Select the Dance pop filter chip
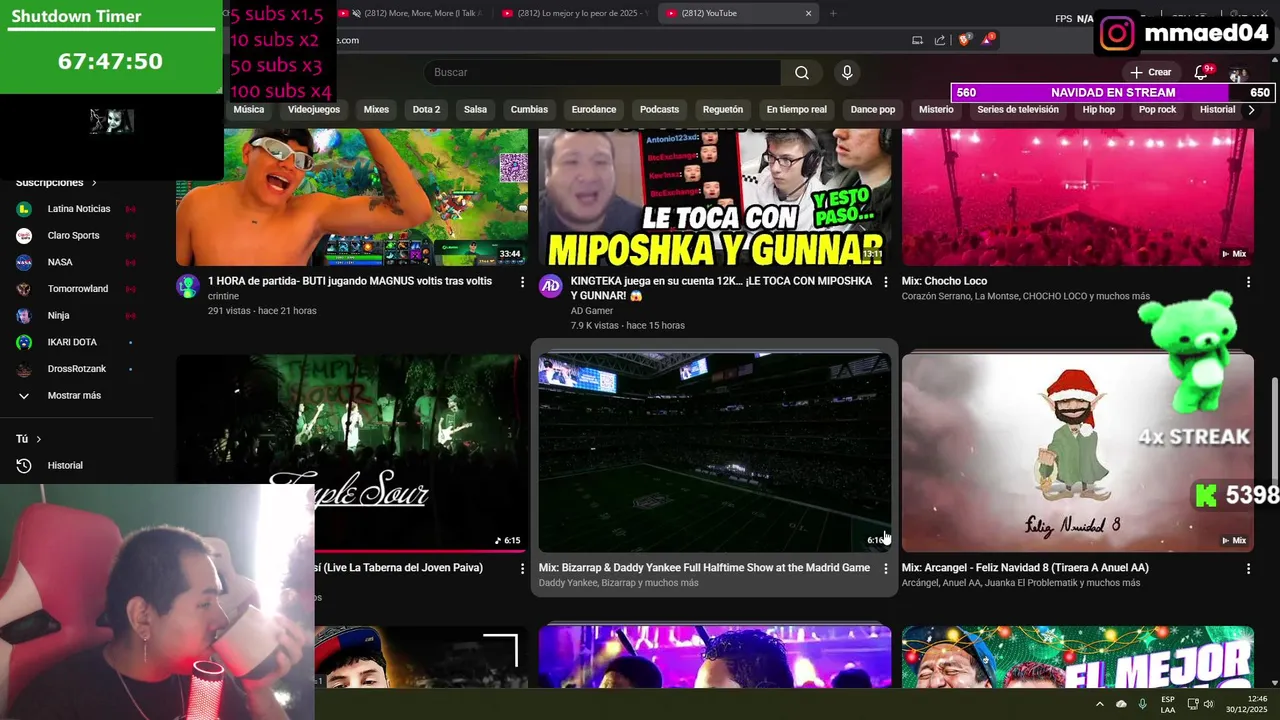The height and width of the screenshot is (720, 1280). (x=873, y=110)
